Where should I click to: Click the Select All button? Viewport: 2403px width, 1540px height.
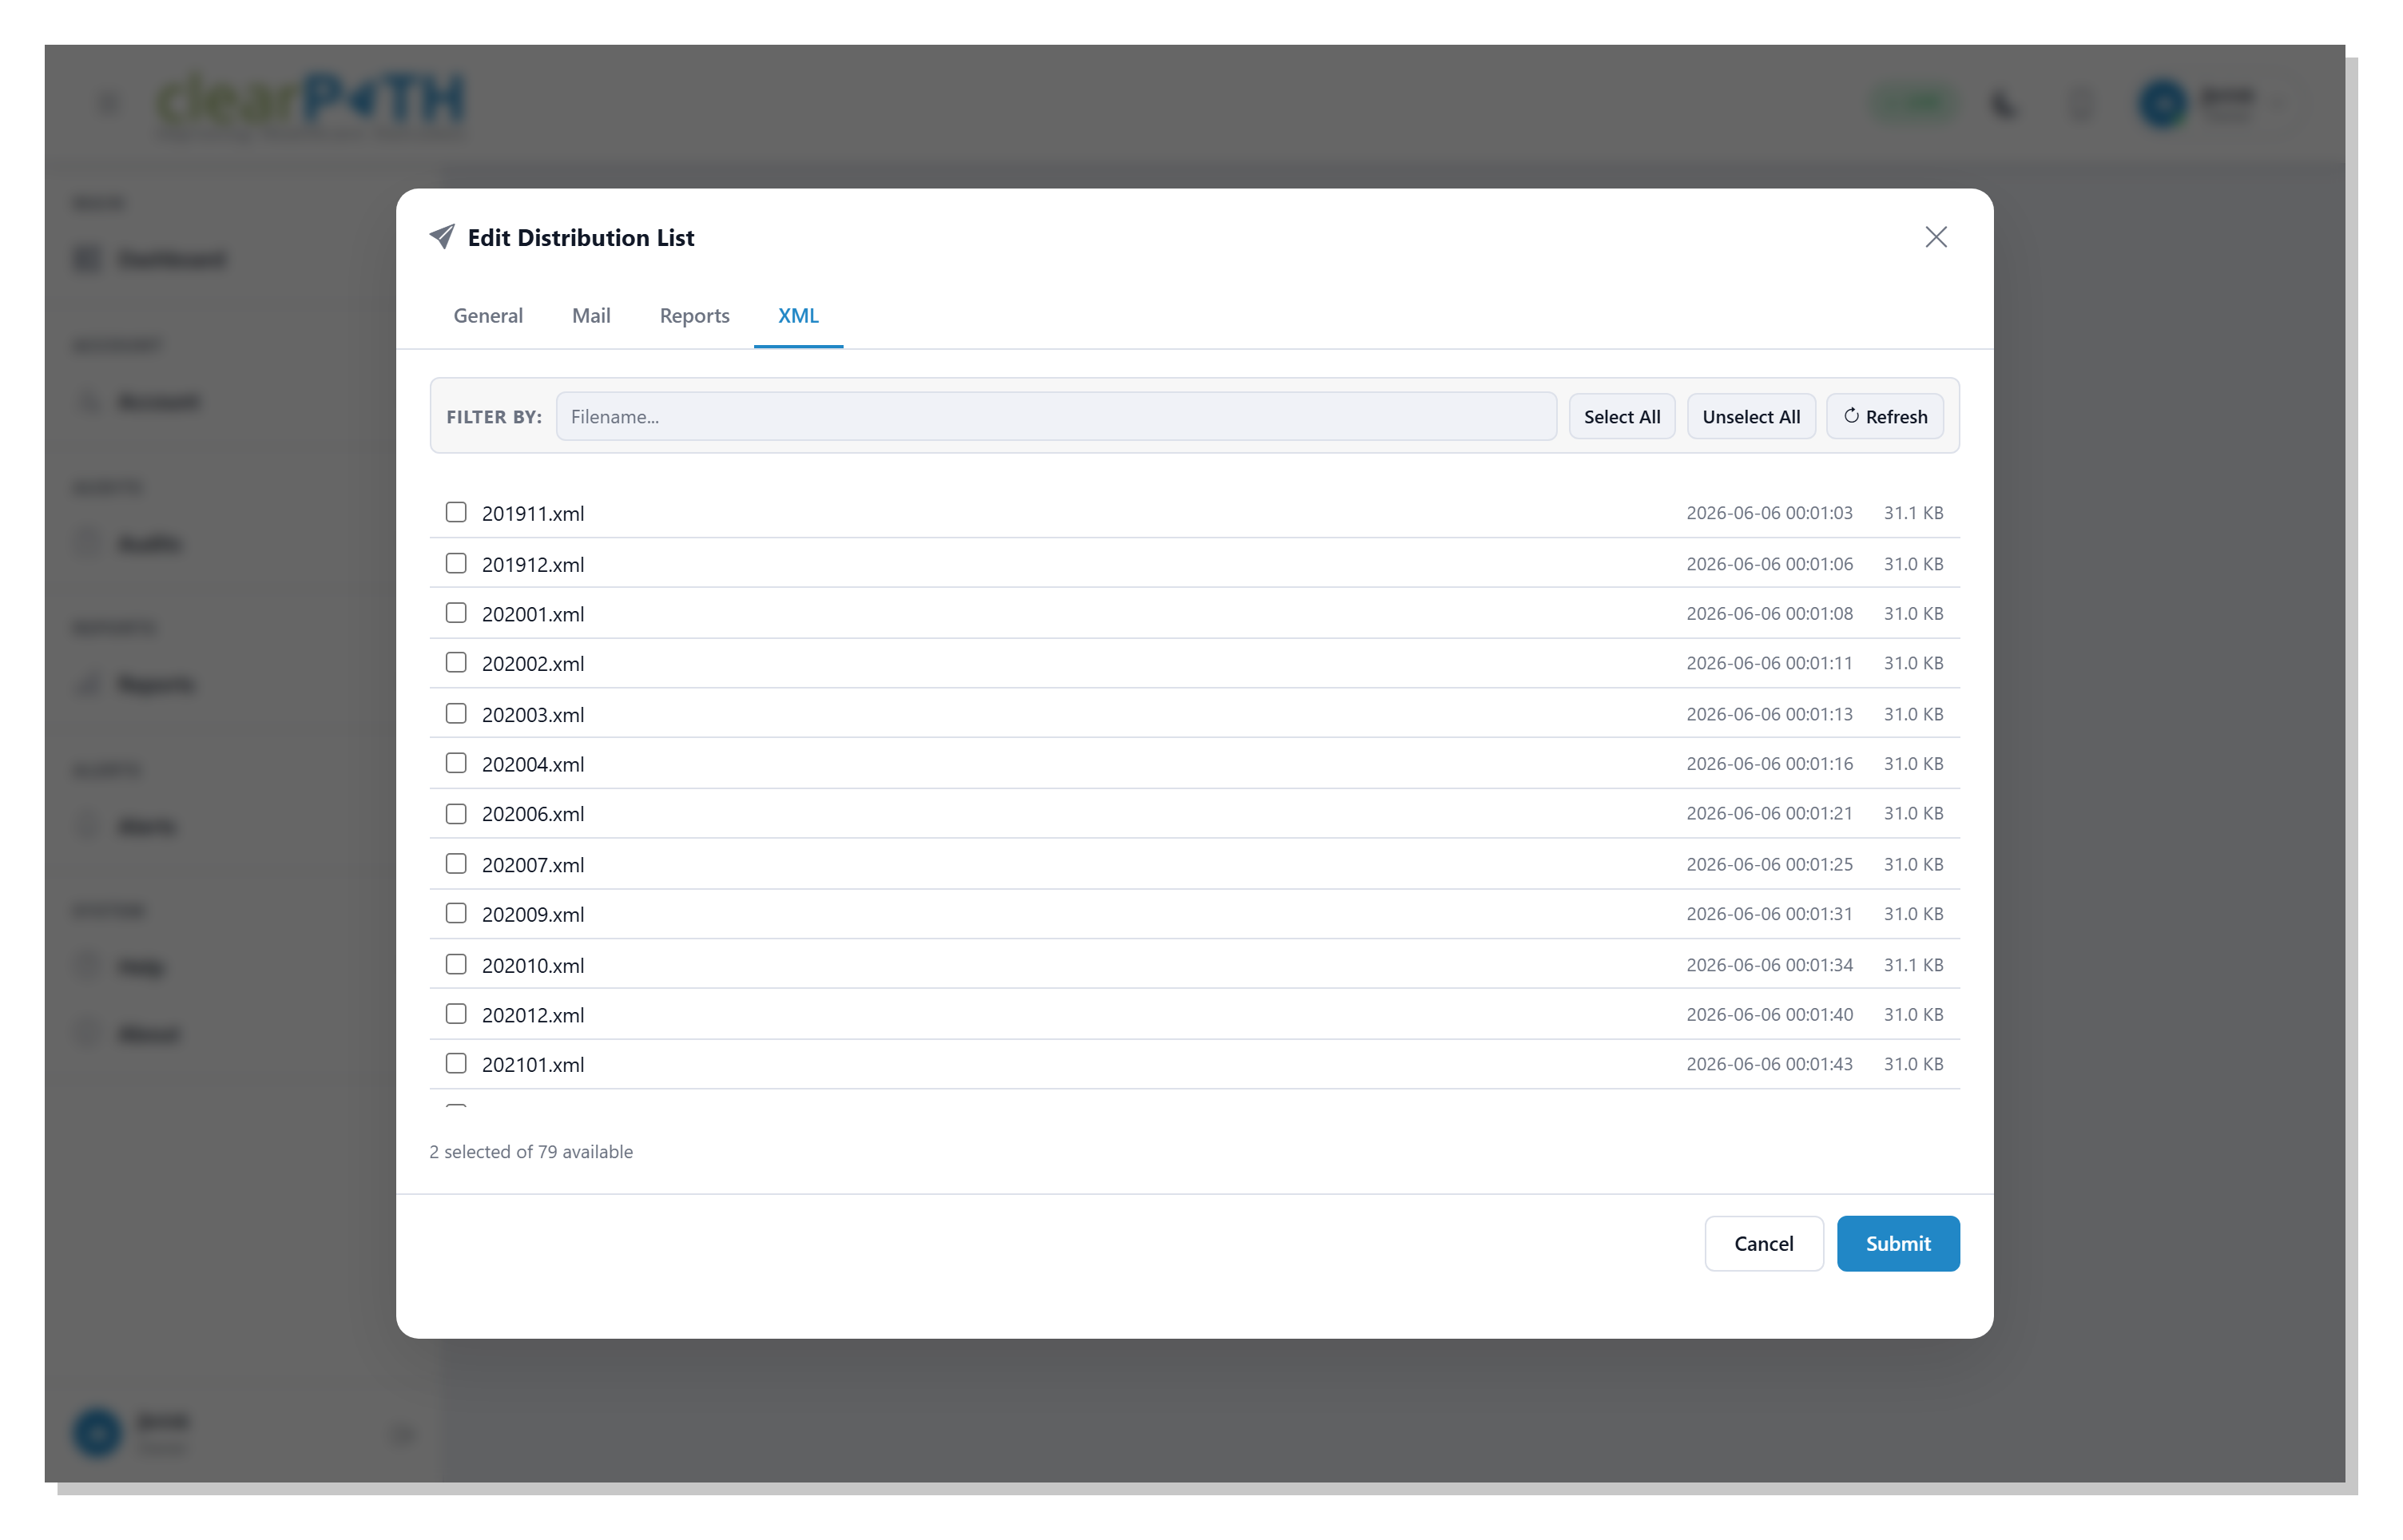click(x=1621, y=416)
